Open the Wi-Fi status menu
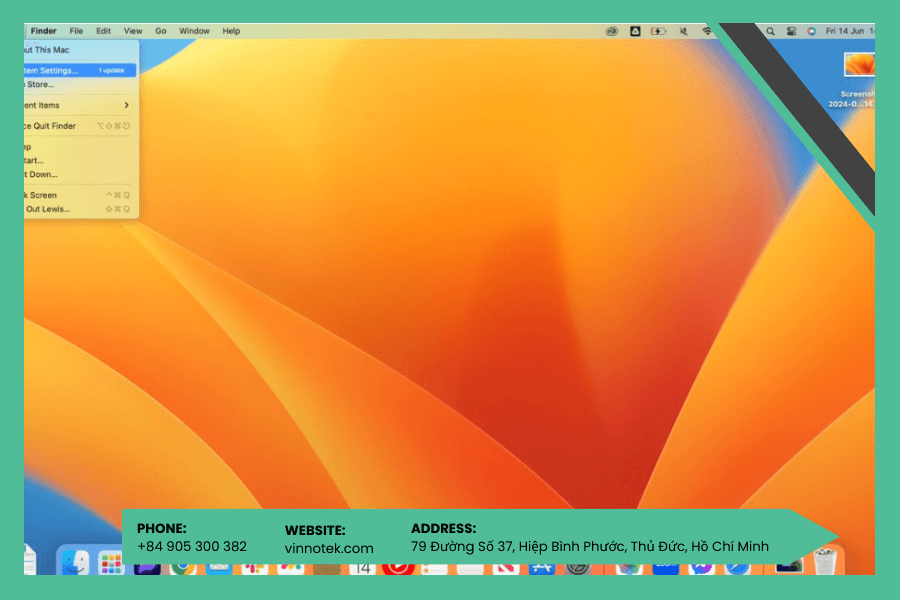Screen dimensions: 900x600 (707, 31)
